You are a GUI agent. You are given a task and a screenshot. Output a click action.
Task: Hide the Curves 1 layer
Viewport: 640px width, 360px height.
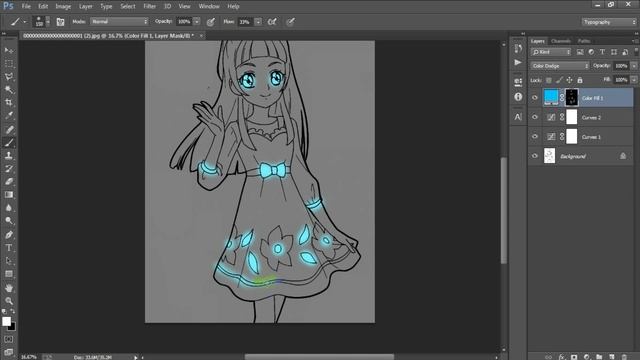(535, 137)
